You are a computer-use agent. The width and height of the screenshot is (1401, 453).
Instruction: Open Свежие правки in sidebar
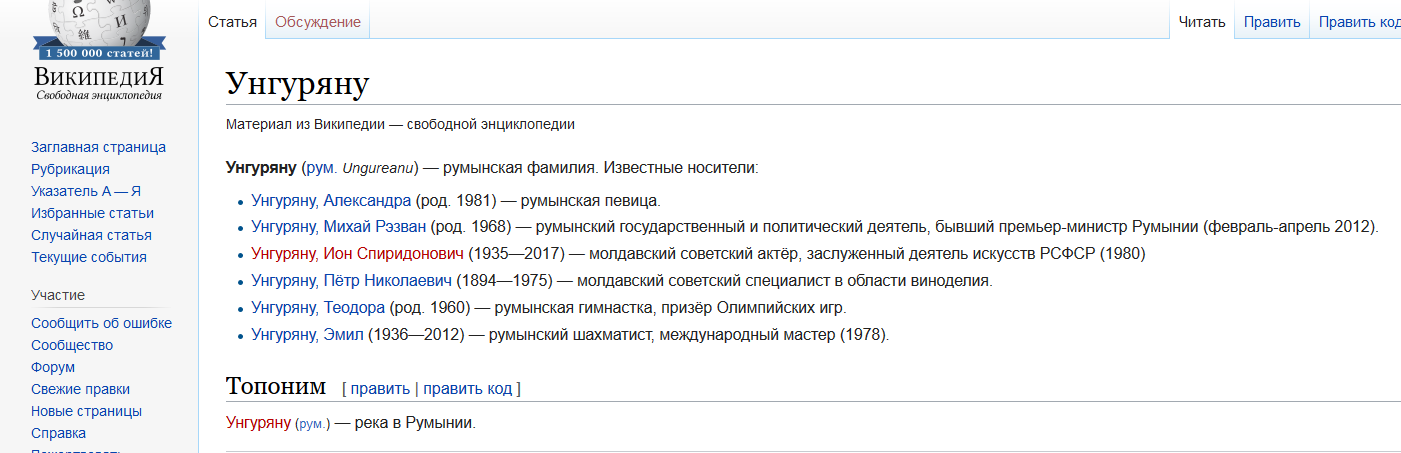[x=80, y=389]
